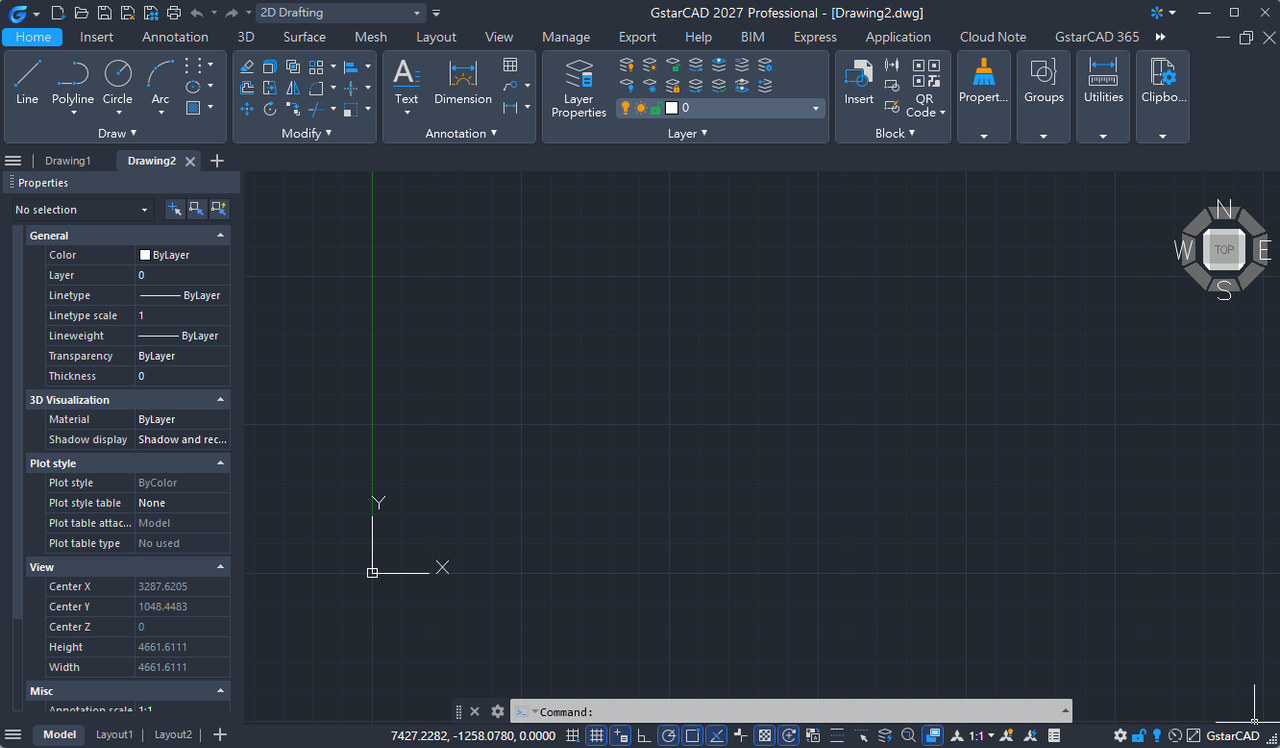Image resolution: width=1280 pixels, height=748 pixels.
Task: Click the Color ByLayer swatch in Properties
Action: click(x=146, y=256)
